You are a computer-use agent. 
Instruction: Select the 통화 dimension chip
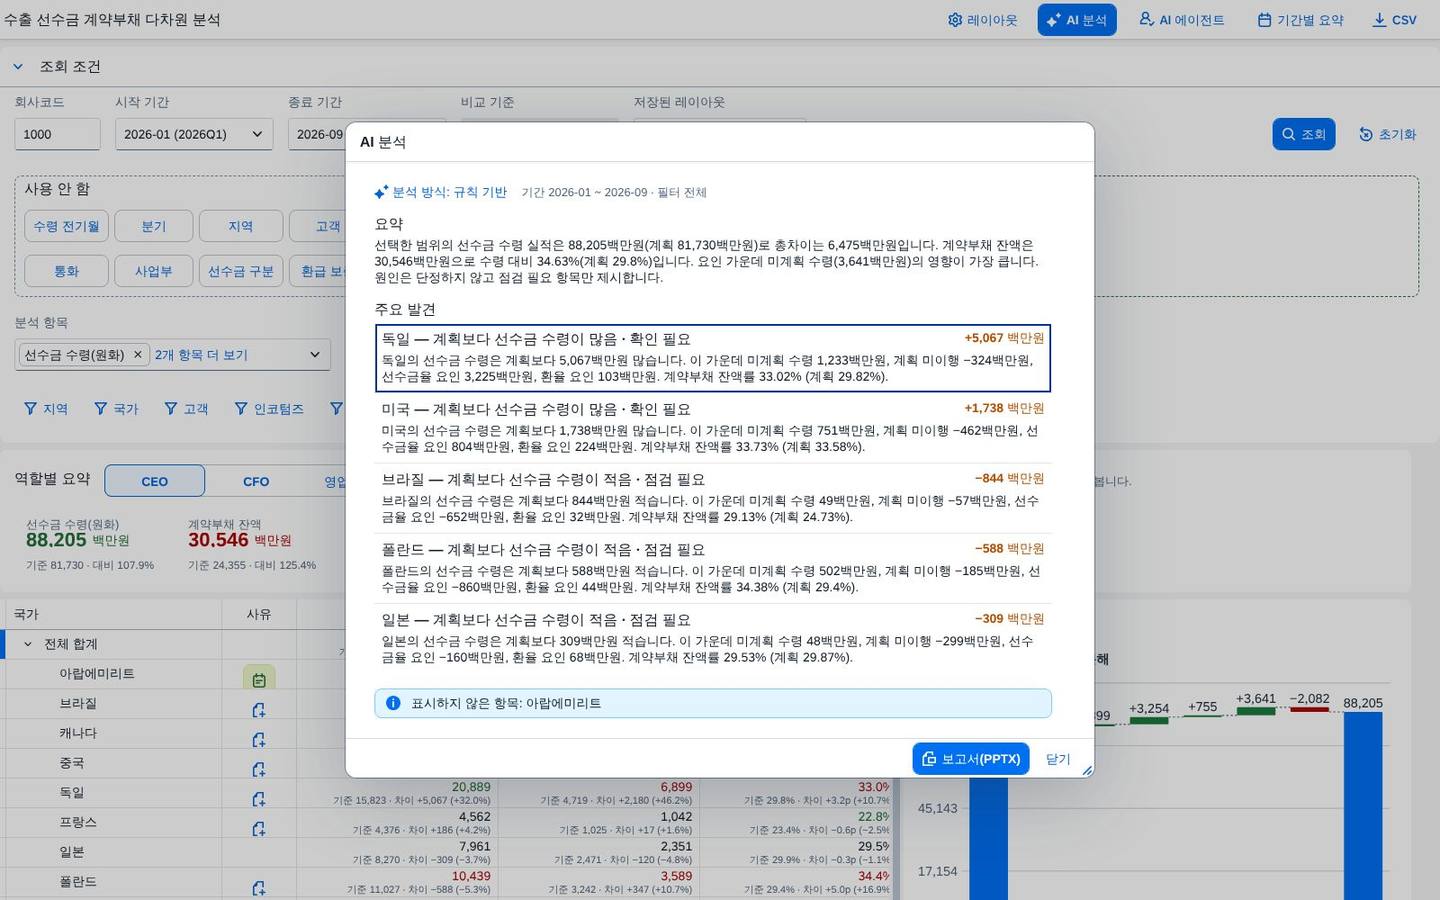tap(67, 271)
